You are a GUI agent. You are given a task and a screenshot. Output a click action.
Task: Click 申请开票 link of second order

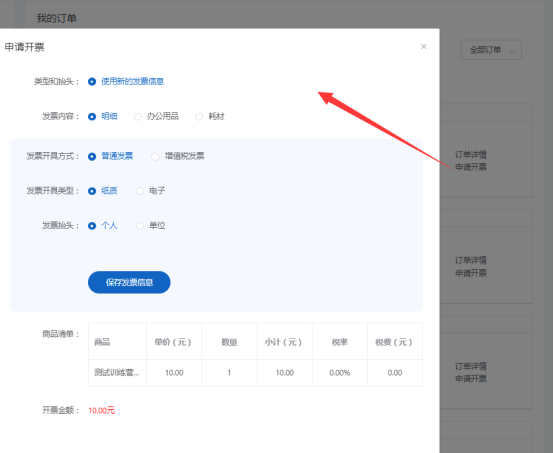(x=471, y=273)
